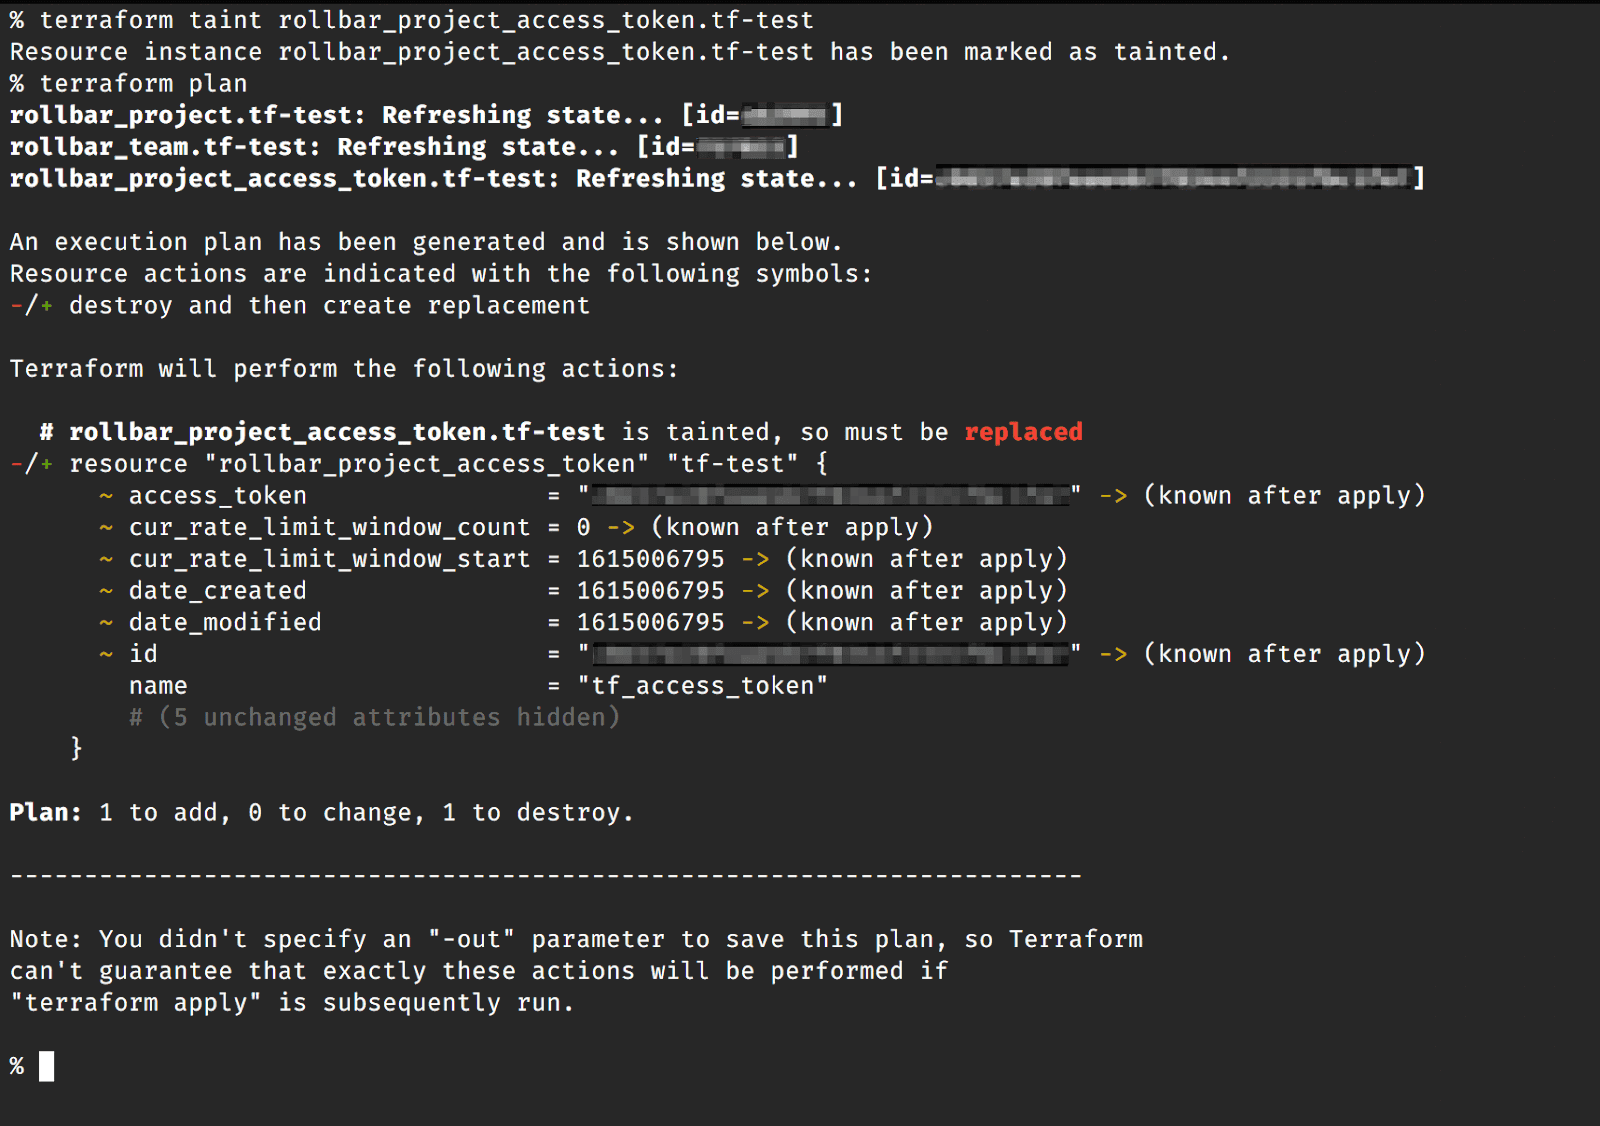
Task: Click the 'Plan:' summary label
Action: 45,812
